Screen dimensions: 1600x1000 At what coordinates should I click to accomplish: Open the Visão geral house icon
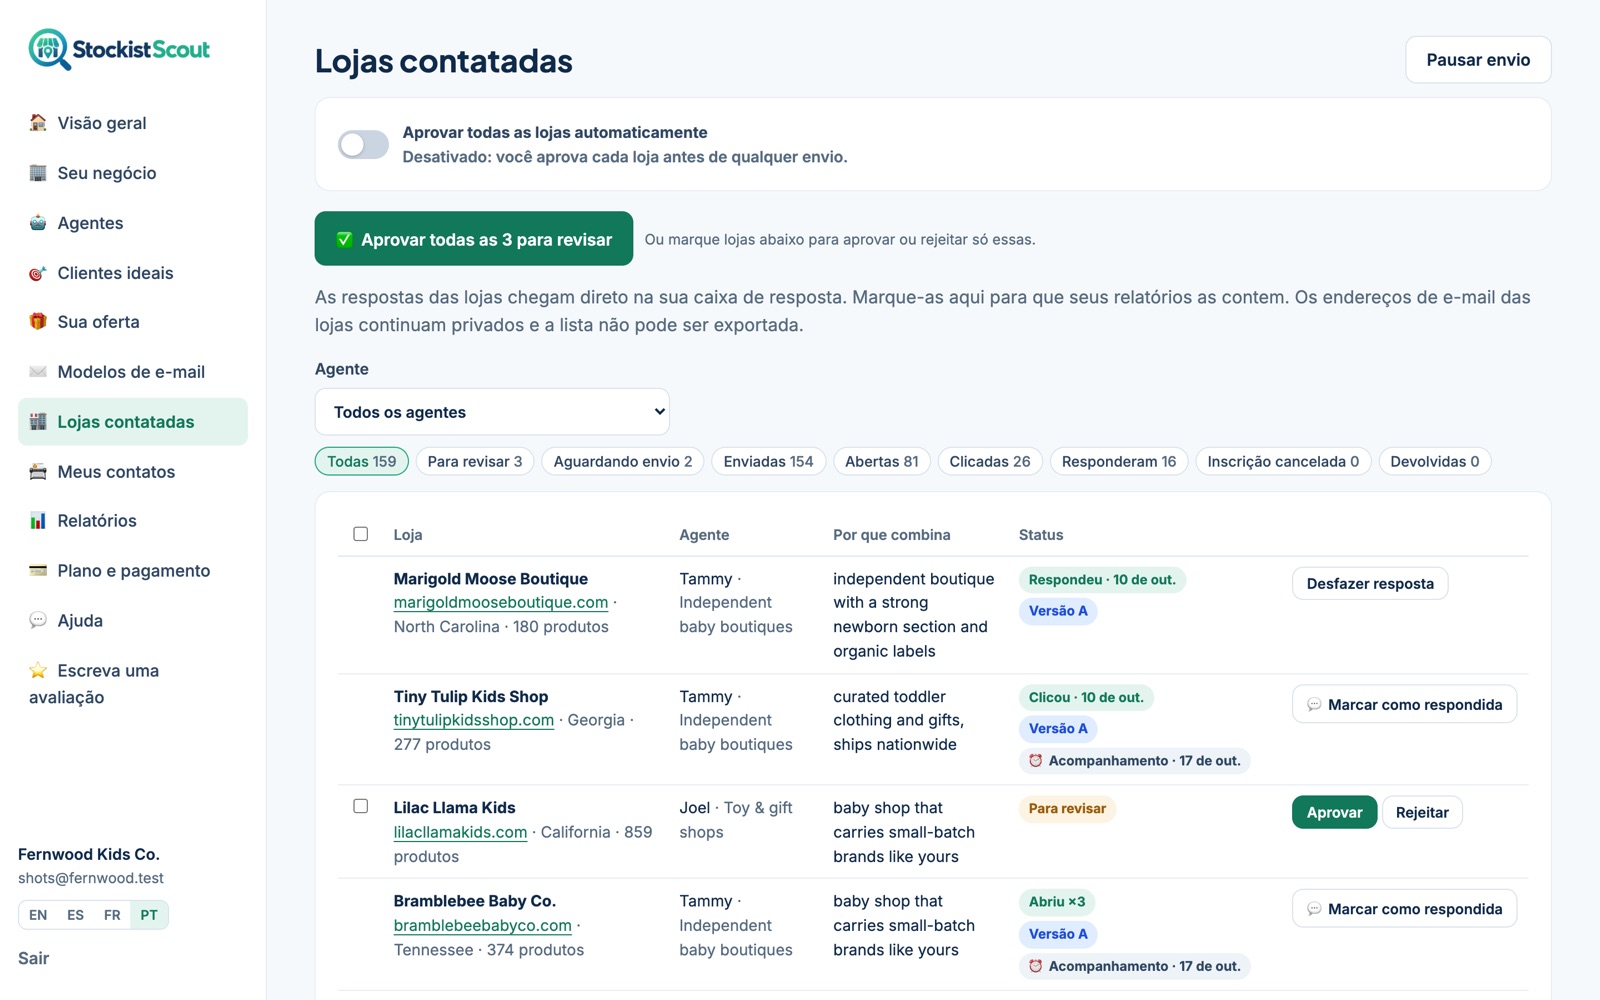pos(38,123)
